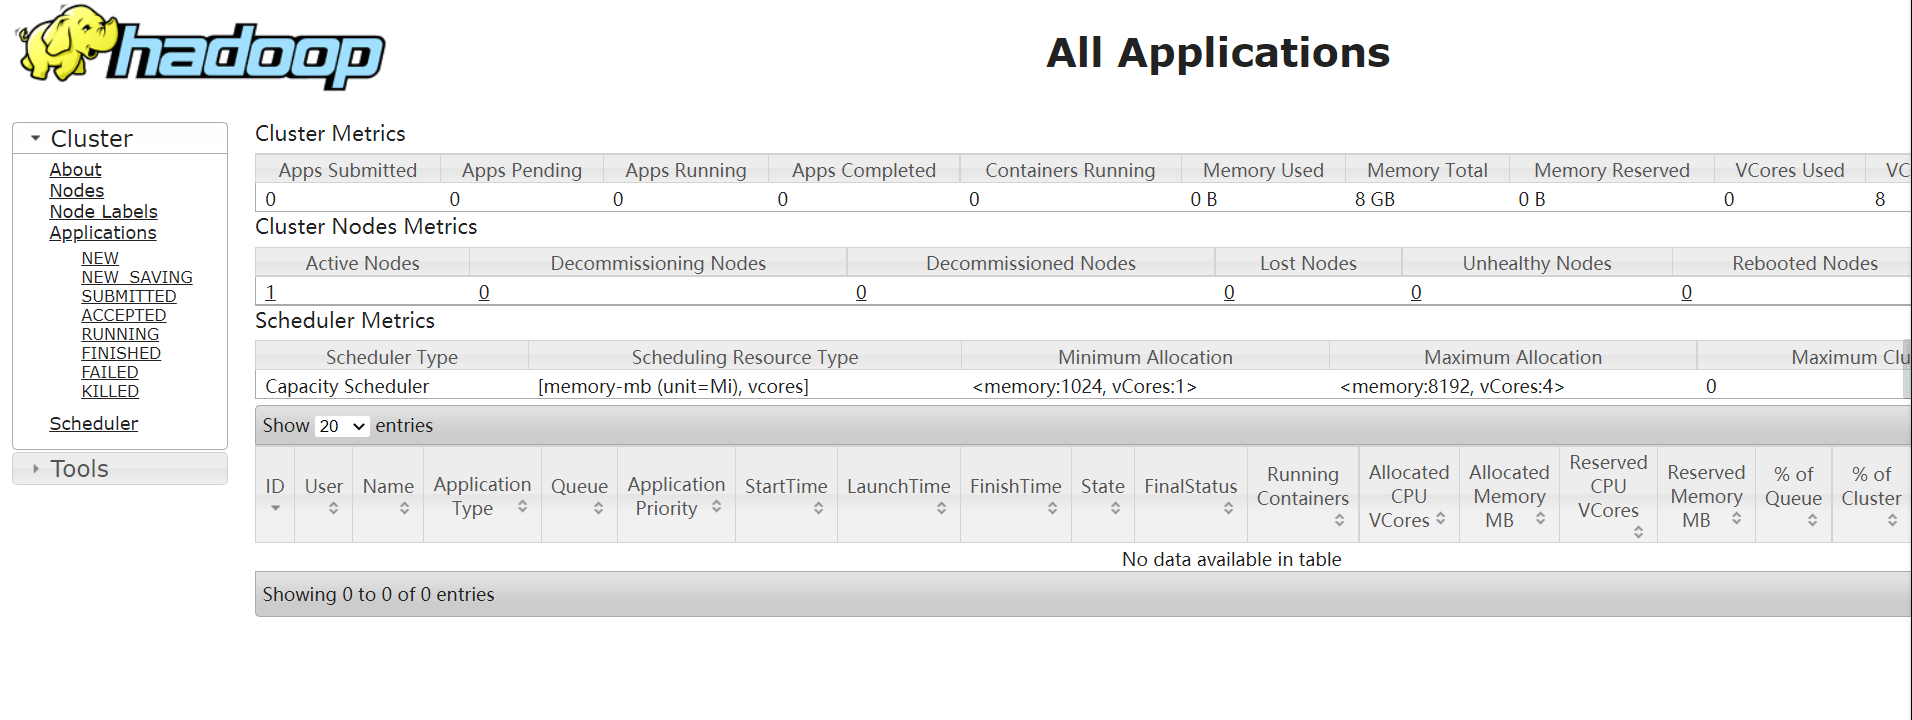Open the Node Labels page
Image resolution: width=1912 pixels, height=720 pixels.
coord(104,212)
